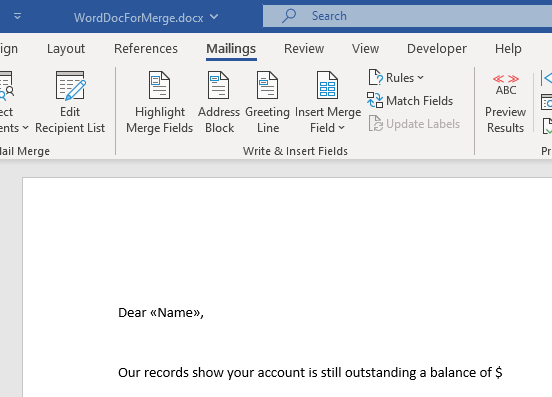This screenshot has height=397, width=552.
Task: Open the References tab
Action: (x=146, y=49)
